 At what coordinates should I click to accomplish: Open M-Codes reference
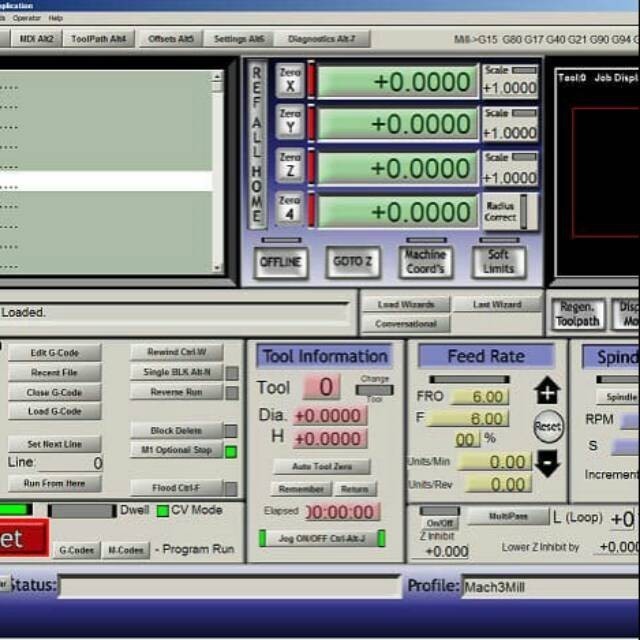[x=126, y=550]
